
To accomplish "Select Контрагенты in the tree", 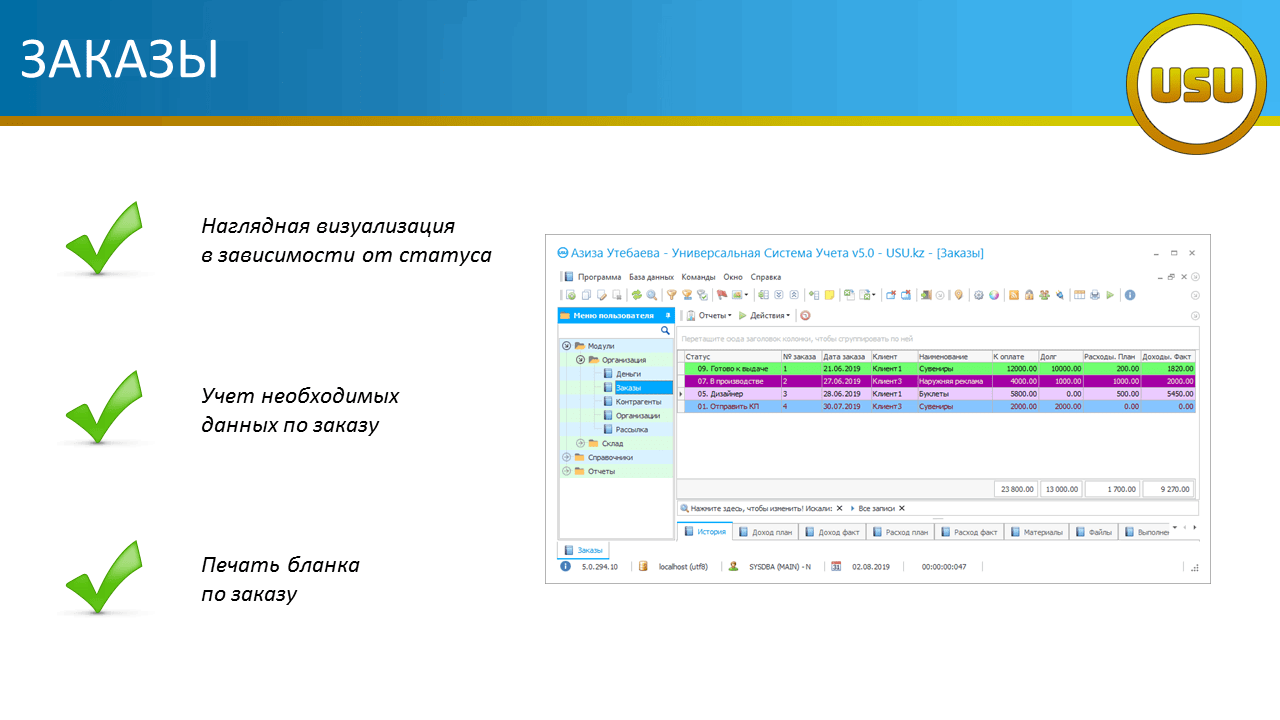I will tap(637, 401).
